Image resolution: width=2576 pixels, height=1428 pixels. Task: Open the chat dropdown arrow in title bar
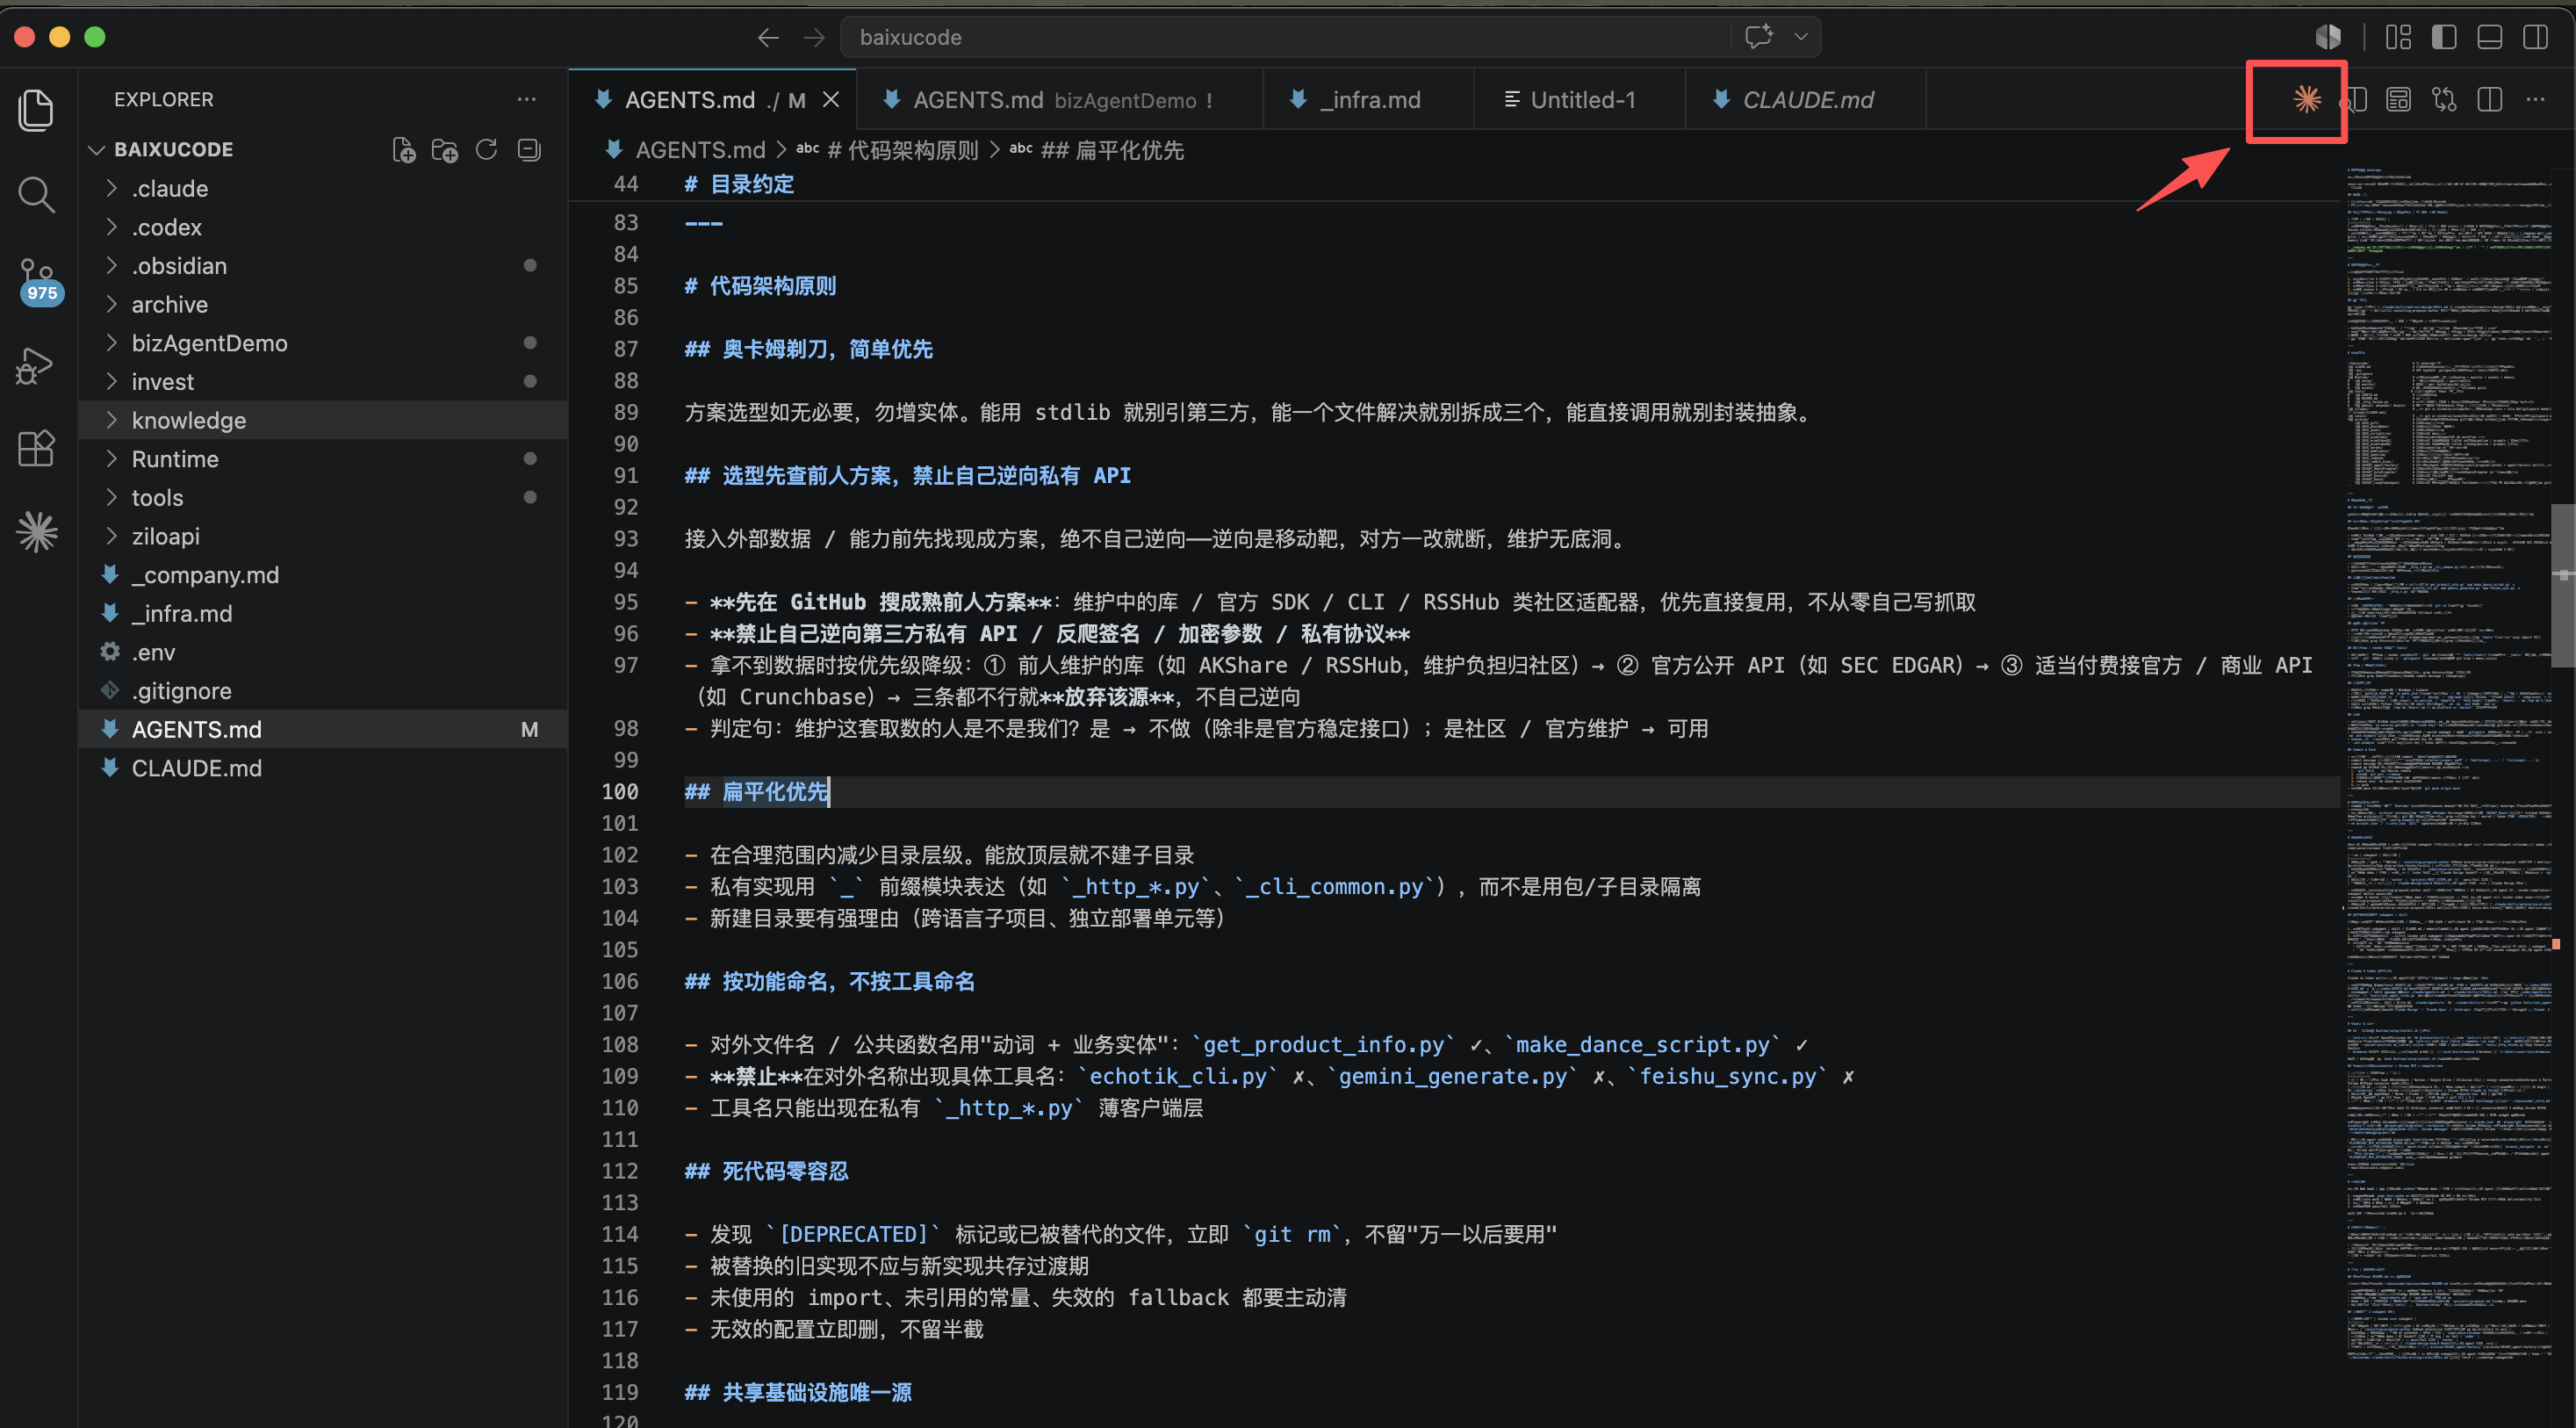pyautogui.click(x=1801, y=37)
